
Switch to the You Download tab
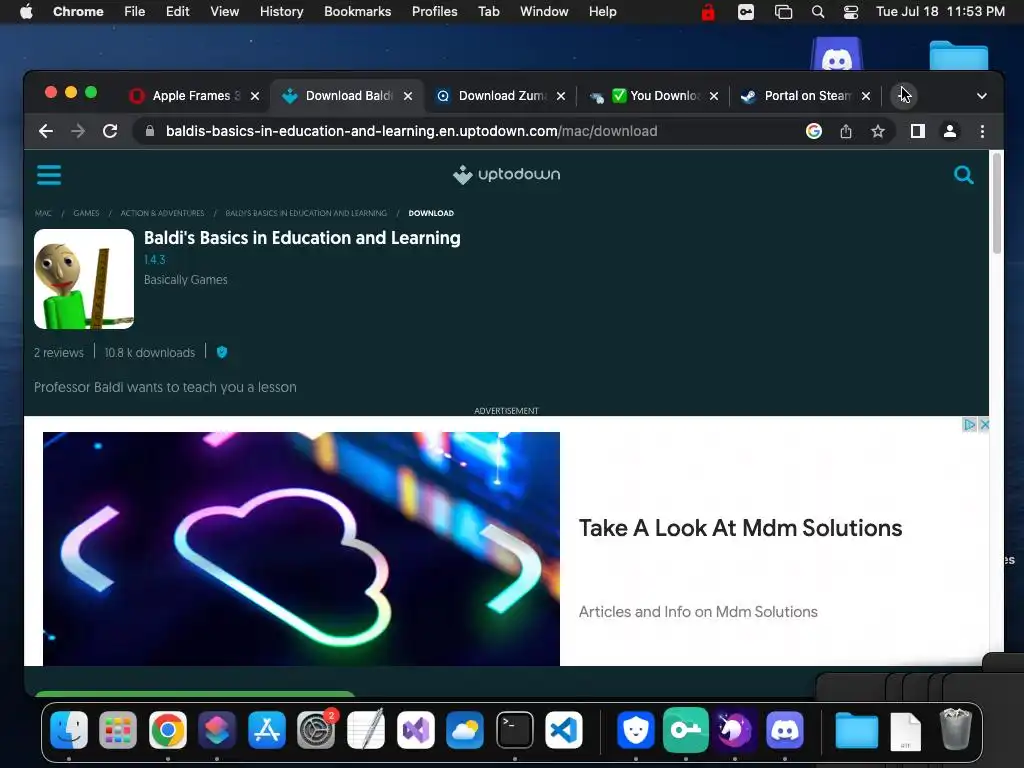click(655, 96)
